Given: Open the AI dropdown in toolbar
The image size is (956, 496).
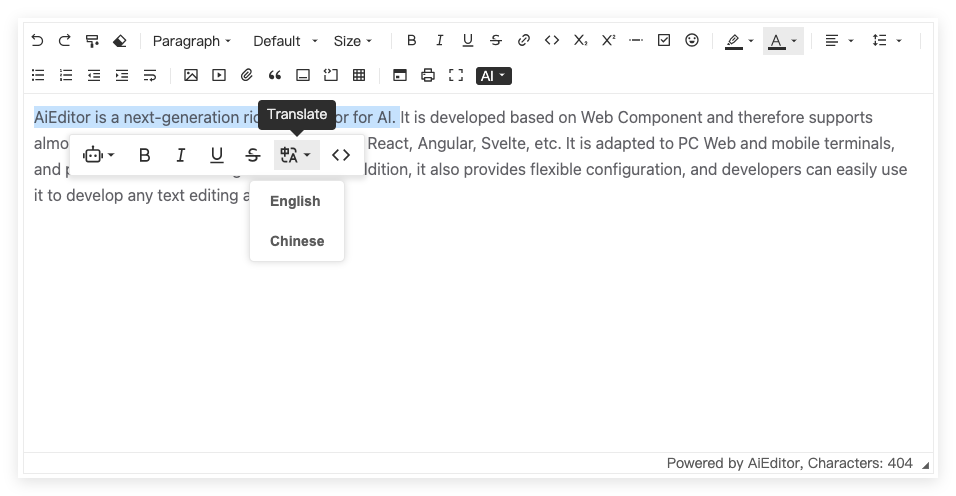Looking at the screenshot, I should (x=493, y=76).
